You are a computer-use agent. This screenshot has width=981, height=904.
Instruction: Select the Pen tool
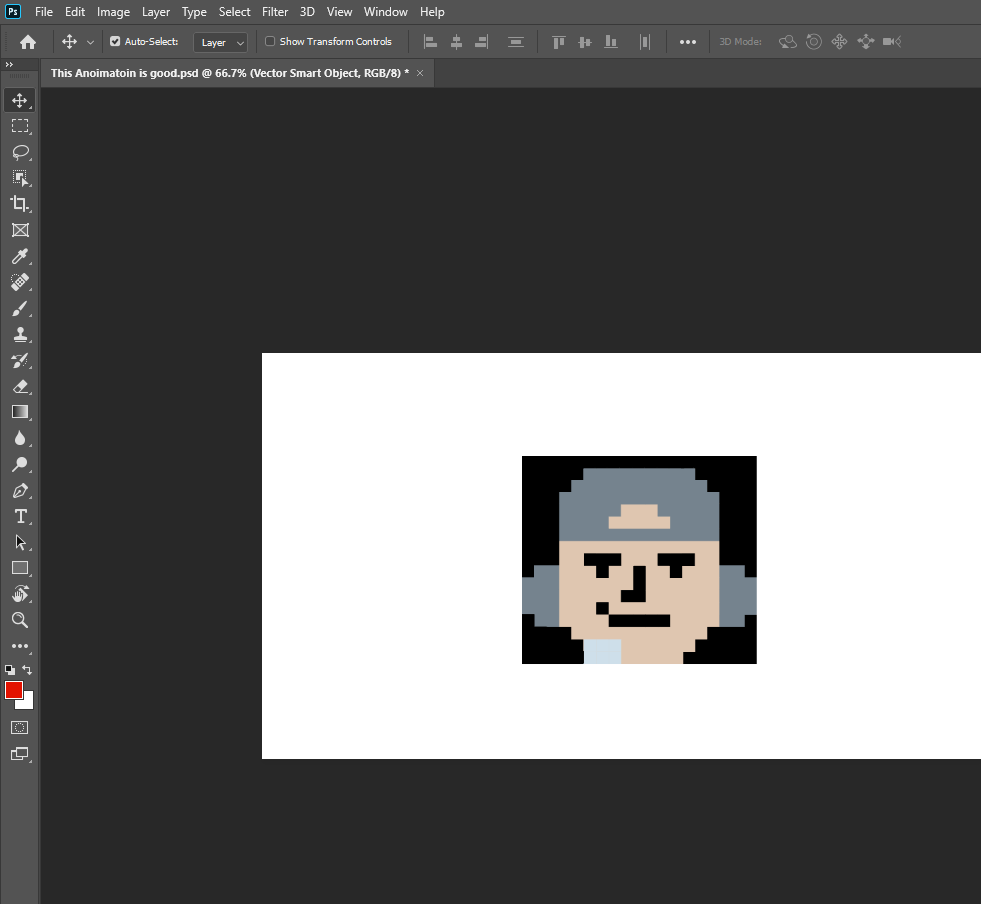click(x=20, y=490)
